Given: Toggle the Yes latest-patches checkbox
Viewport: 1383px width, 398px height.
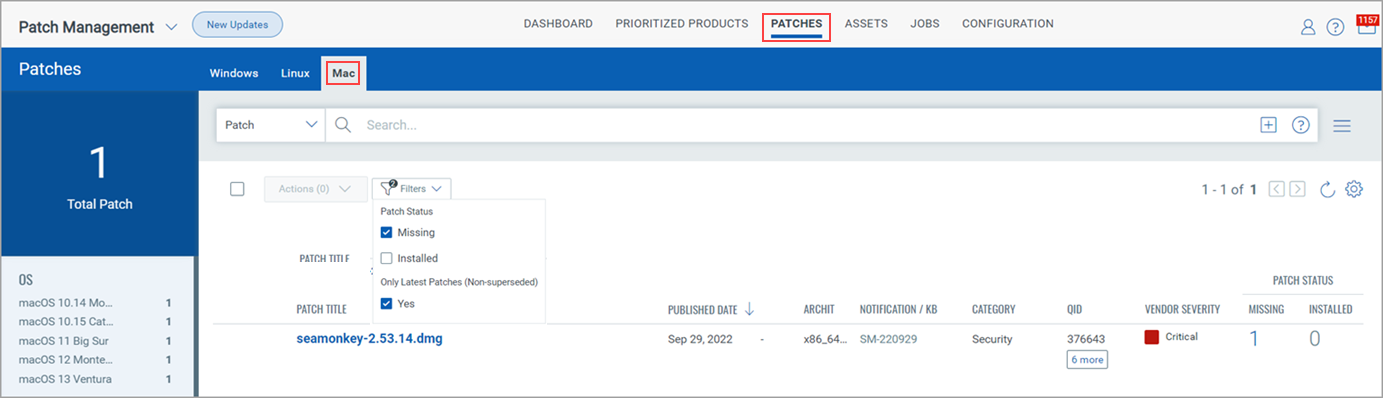Looking at the screenshot, I should tap(386, 303).
